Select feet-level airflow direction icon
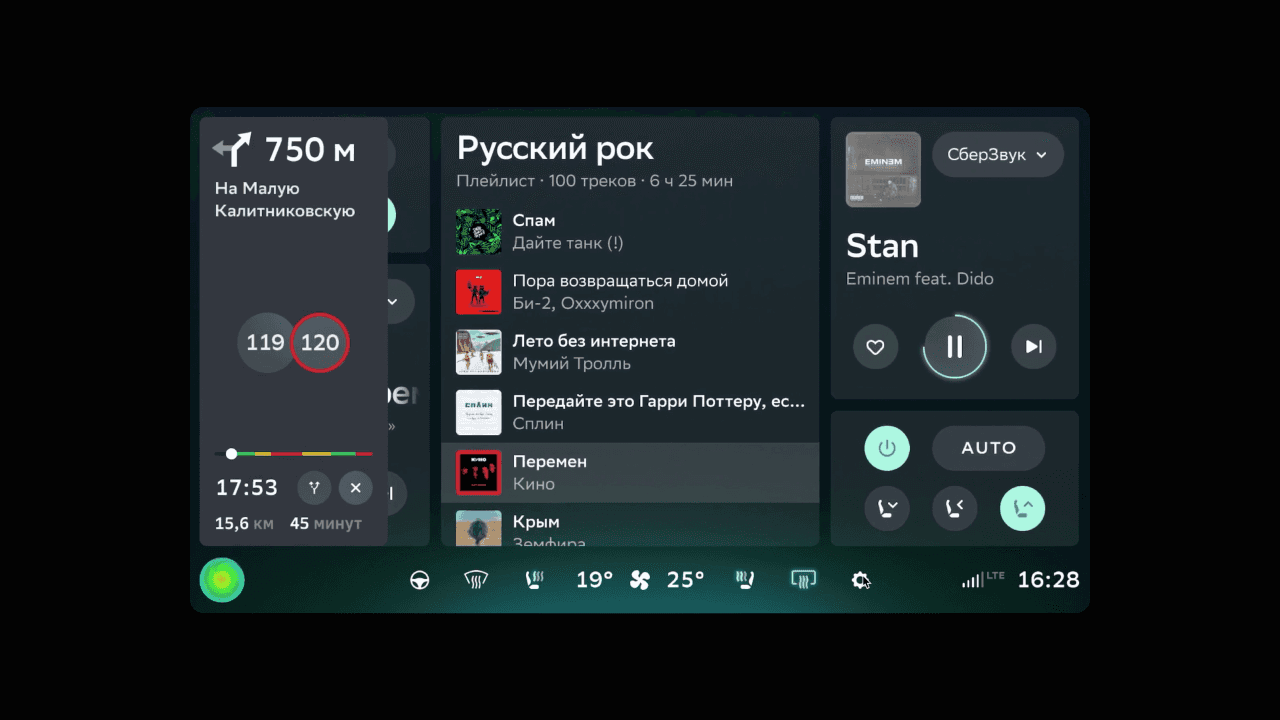This screenshot has height=720, width=1280. 887,508
